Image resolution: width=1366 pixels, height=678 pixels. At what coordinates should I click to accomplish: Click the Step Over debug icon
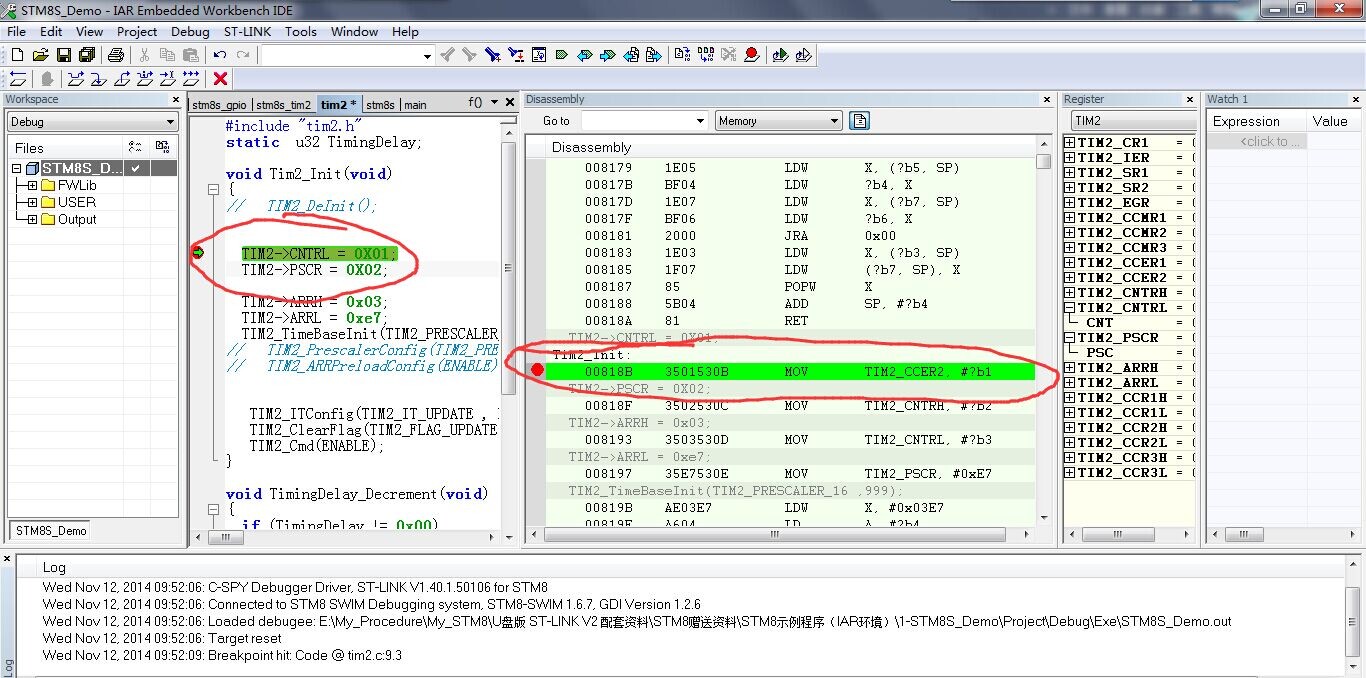pyautogui.click(x=76, y=78)
